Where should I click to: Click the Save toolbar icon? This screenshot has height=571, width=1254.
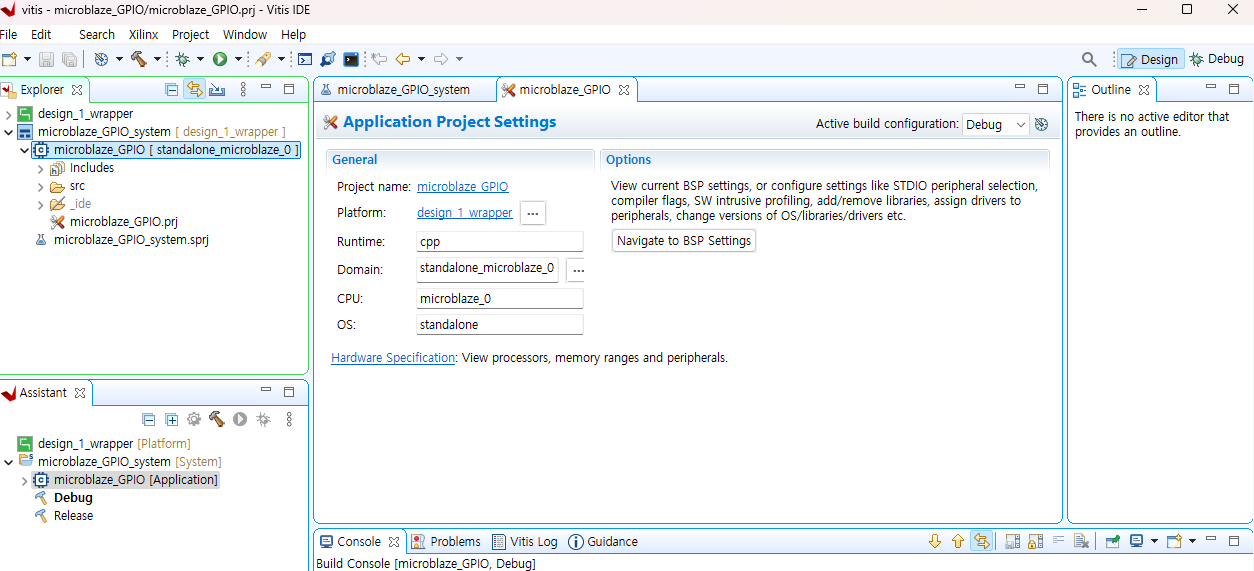46,59
